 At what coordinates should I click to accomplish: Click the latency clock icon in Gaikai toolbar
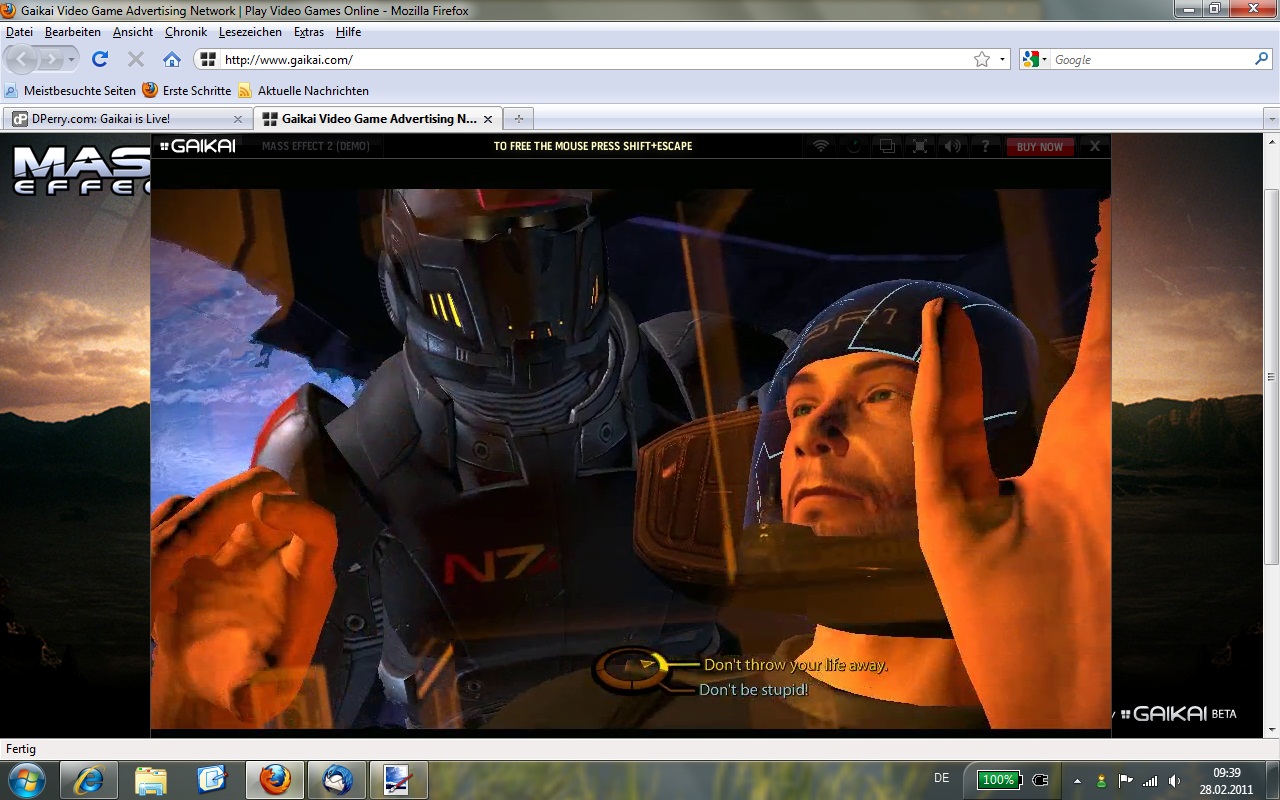pyautogui.click(x=853, y=146)
